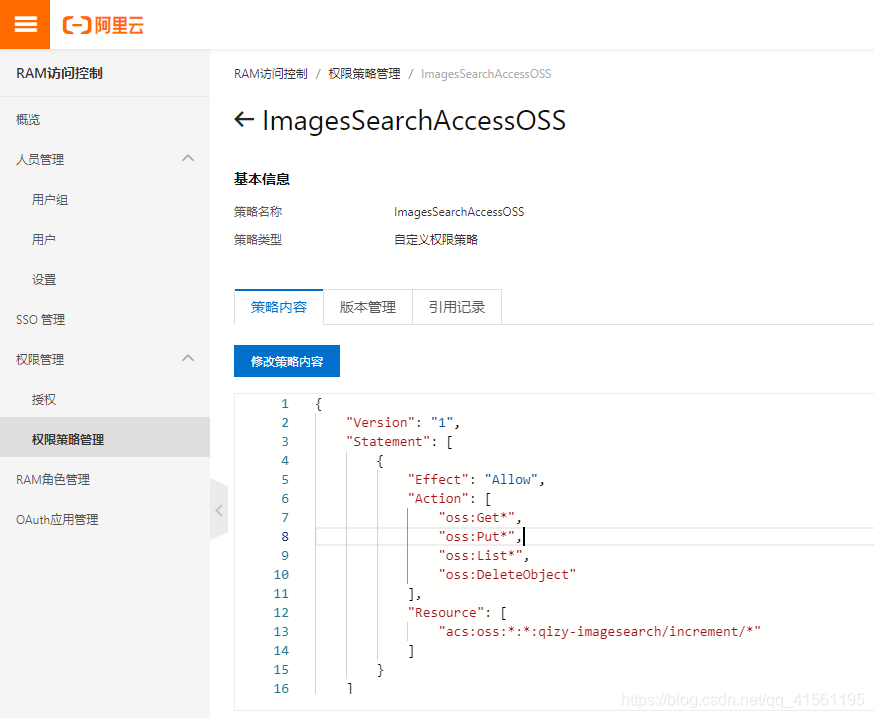Open 权限管理 in the sidebar
The width and height of the screenshot is (874, 718).
(x=40, y=360)
